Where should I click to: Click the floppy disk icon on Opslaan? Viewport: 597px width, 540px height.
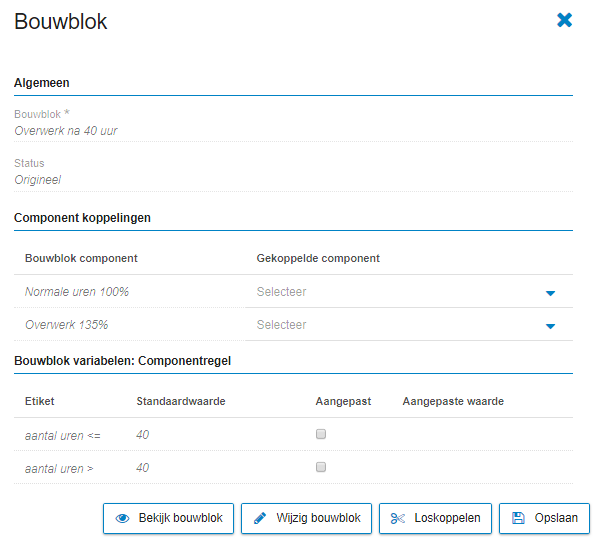[518, 518]
